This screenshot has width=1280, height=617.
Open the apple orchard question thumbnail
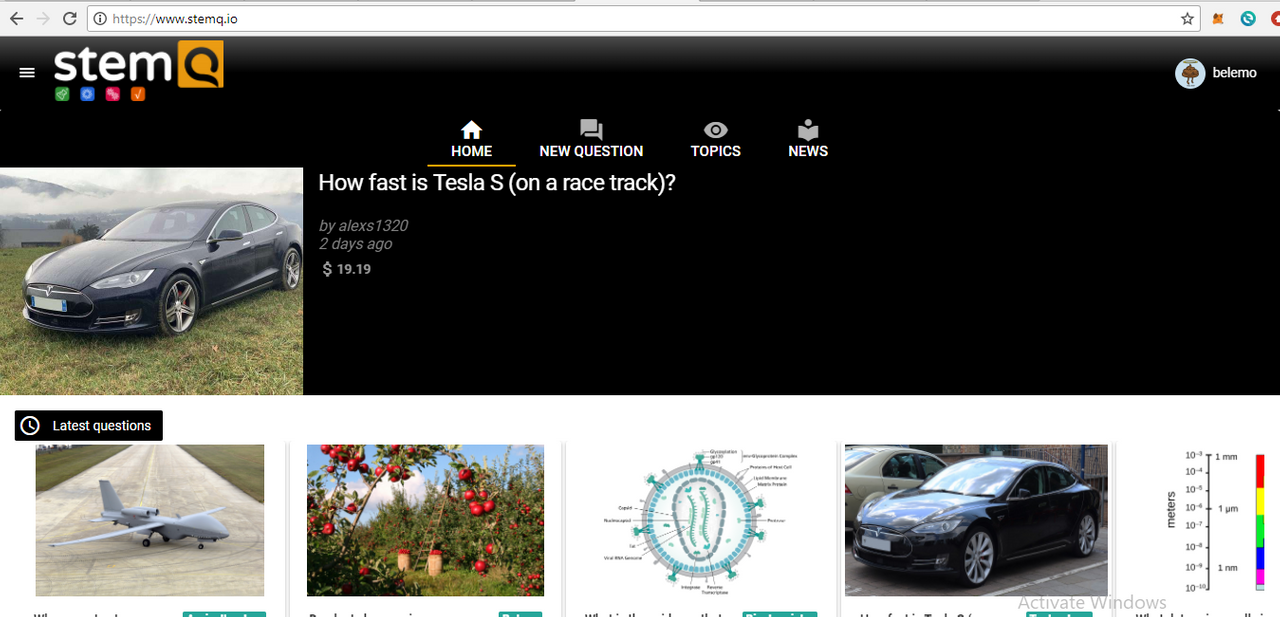coord(425,520)
